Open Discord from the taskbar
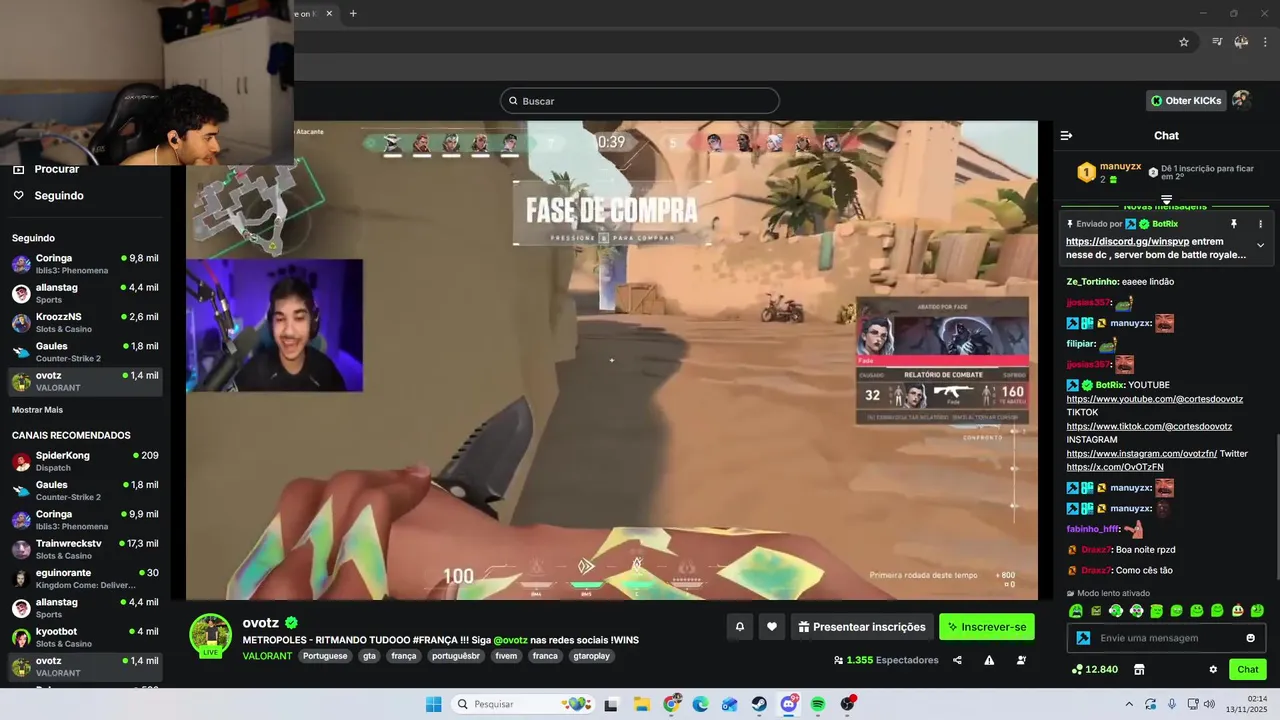The width and height of the screenshot is (1280, 720). (x=789, y=704)
